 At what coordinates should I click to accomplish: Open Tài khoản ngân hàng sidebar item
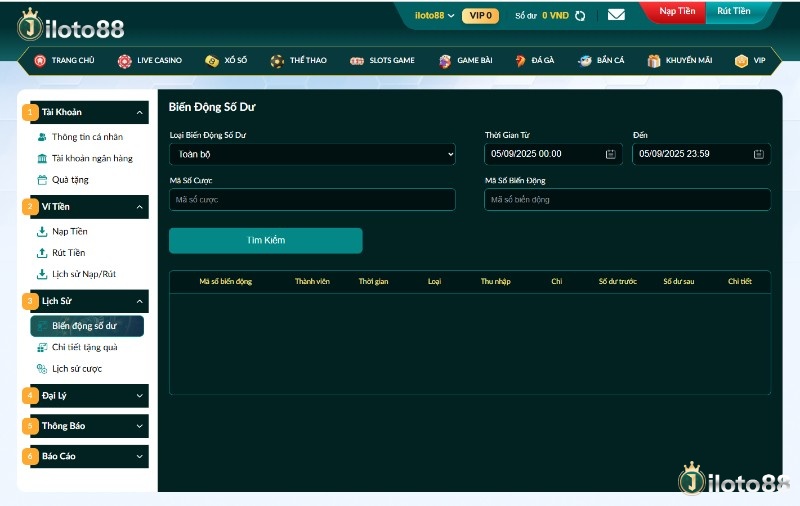92,158
